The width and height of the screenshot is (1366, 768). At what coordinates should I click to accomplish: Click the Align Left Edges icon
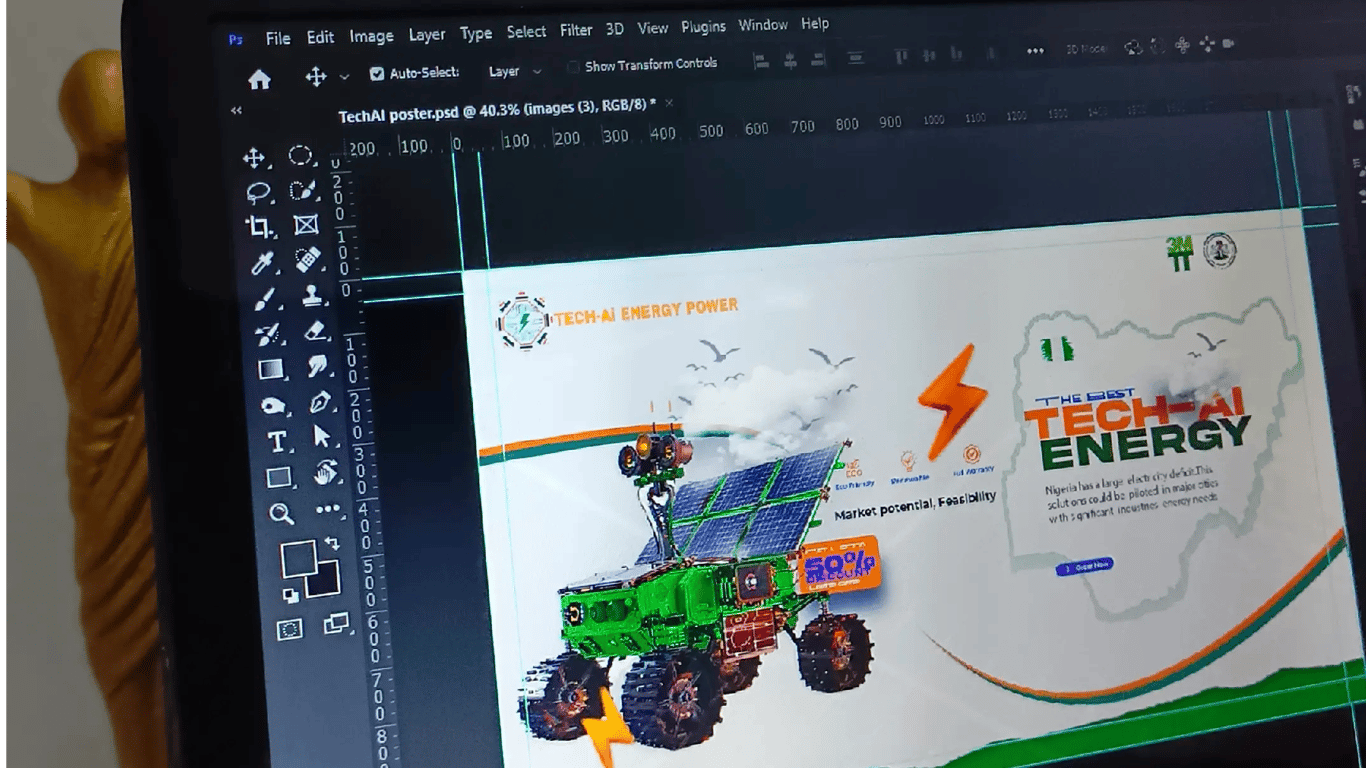761,60
